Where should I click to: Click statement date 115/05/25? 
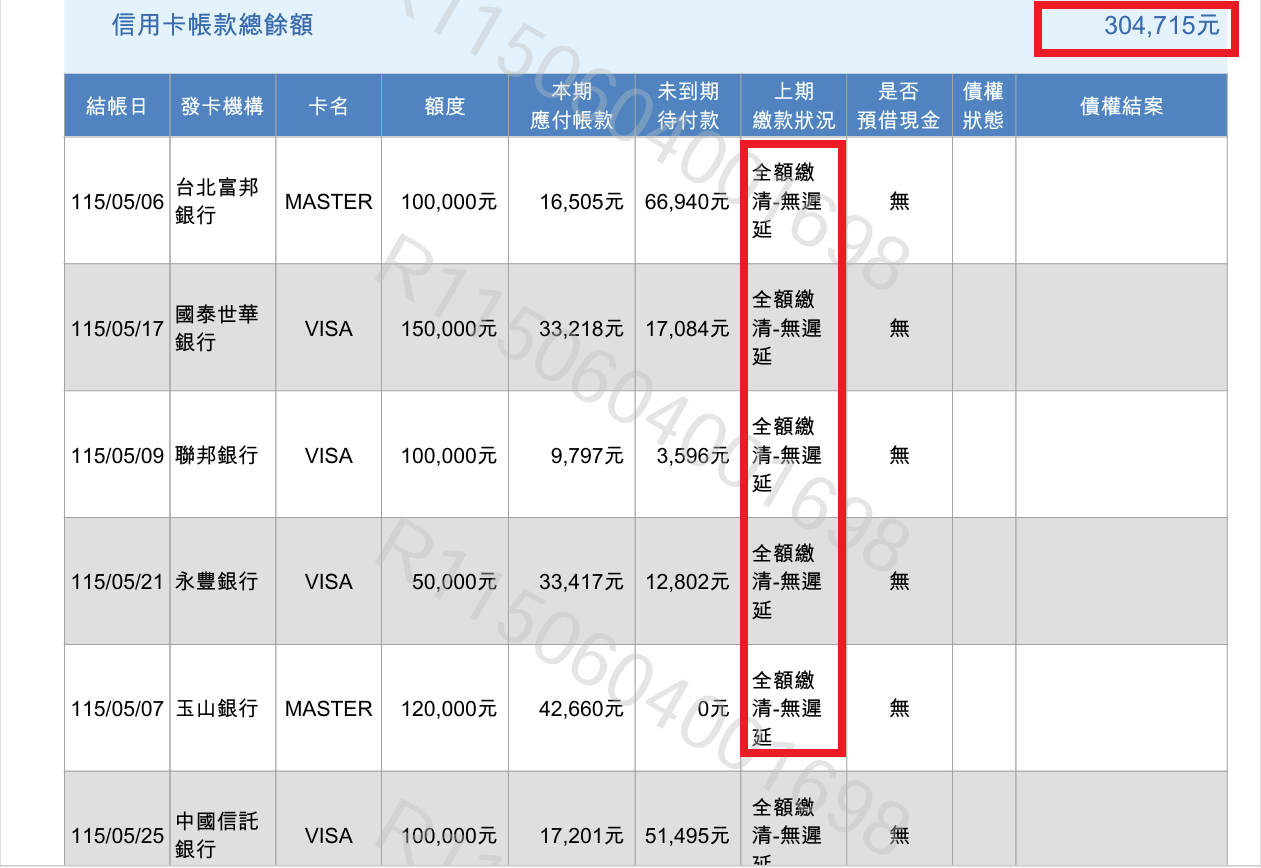(x=117, y=835)
